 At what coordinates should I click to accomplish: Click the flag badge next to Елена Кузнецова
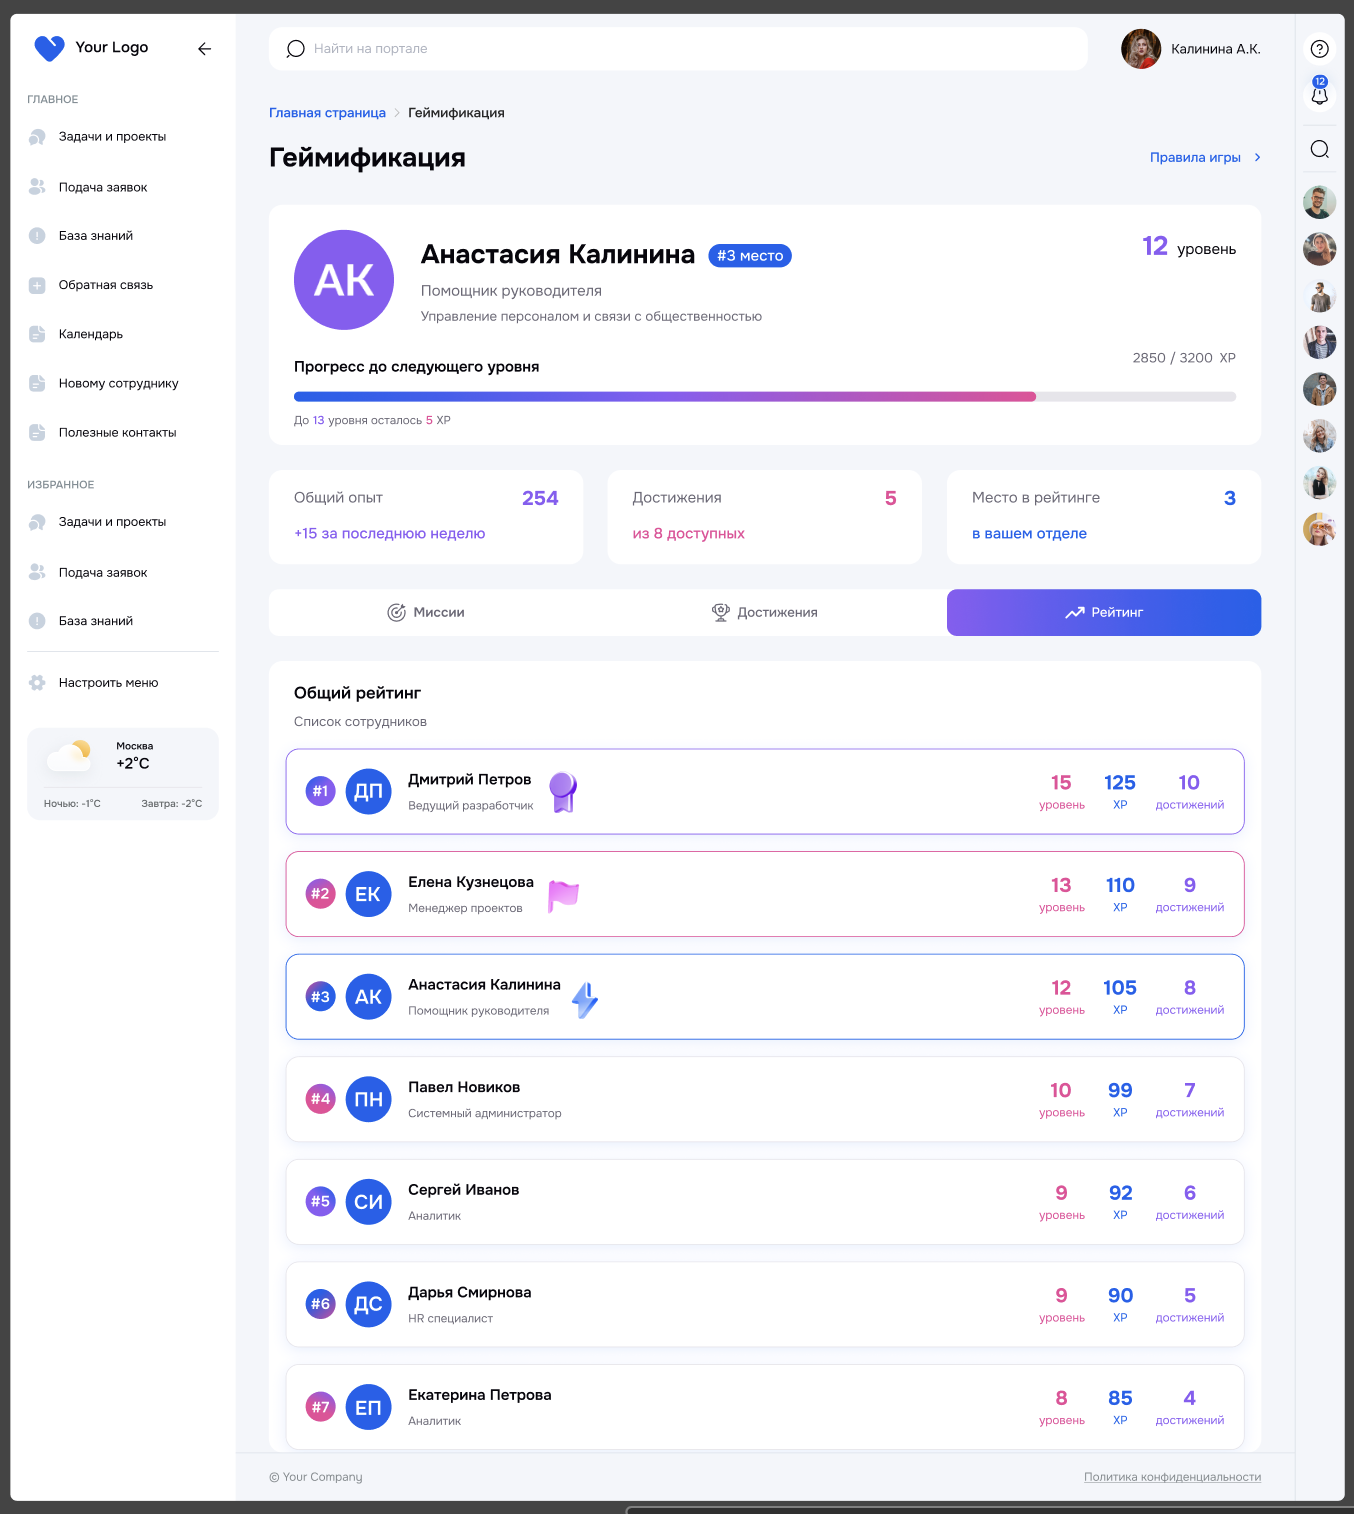coord(563,895)
